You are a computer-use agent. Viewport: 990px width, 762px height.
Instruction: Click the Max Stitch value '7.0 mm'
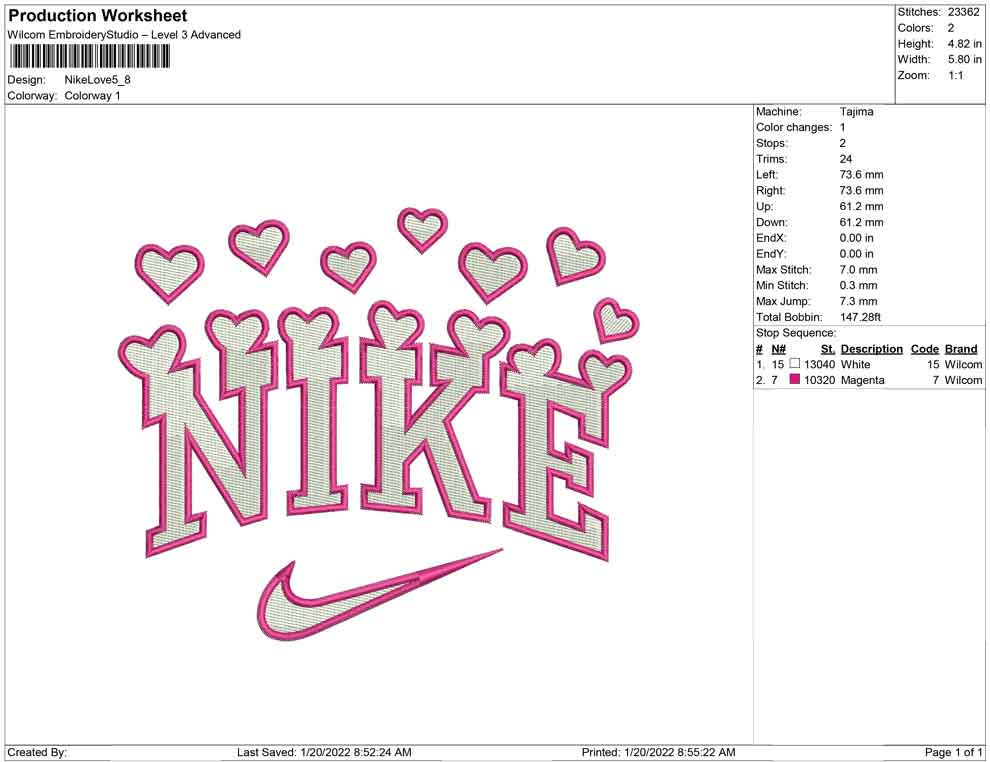[x=858, y=270]
